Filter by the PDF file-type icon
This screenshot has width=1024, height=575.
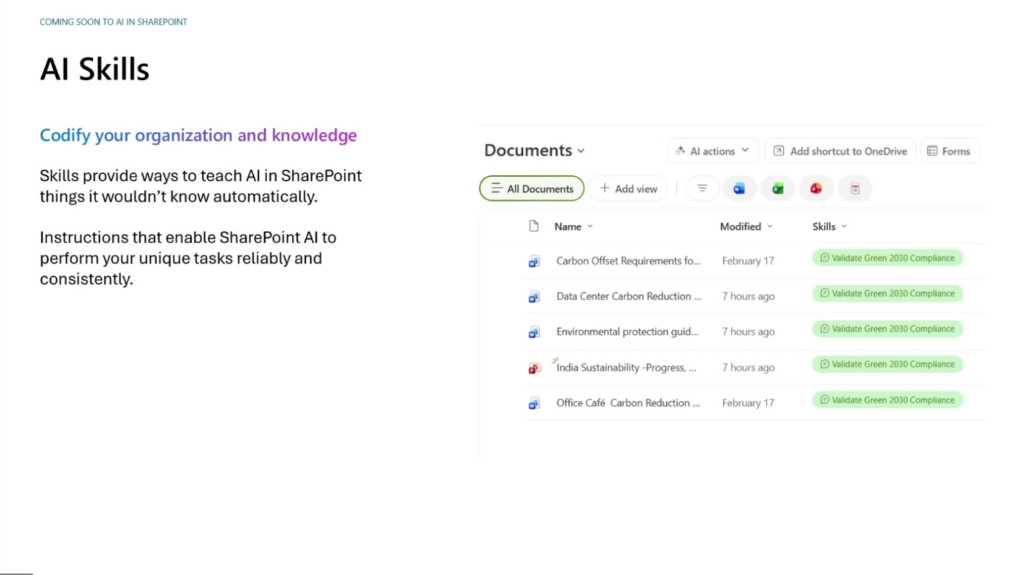855,188
